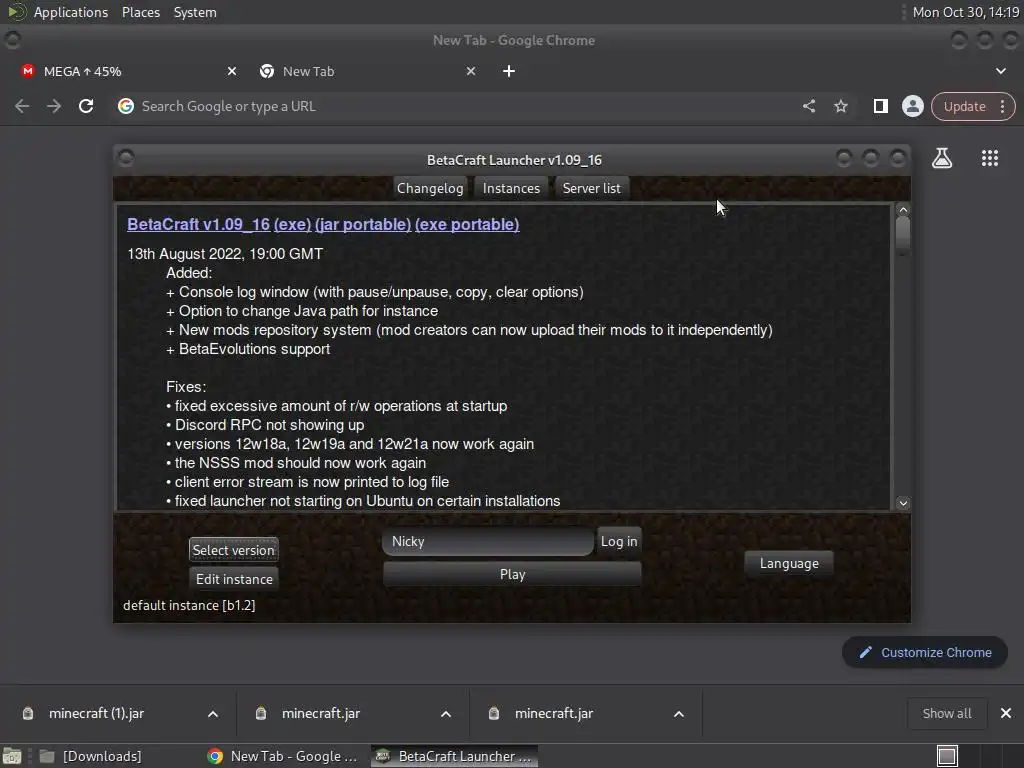Expand options for the middle minecraft.jar download

pos(446,714)
